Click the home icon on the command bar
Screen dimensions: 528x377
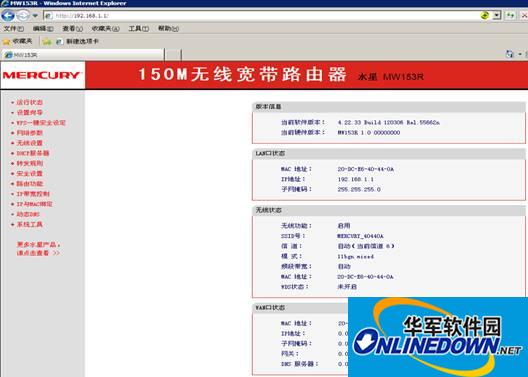(x=510, y=54)
